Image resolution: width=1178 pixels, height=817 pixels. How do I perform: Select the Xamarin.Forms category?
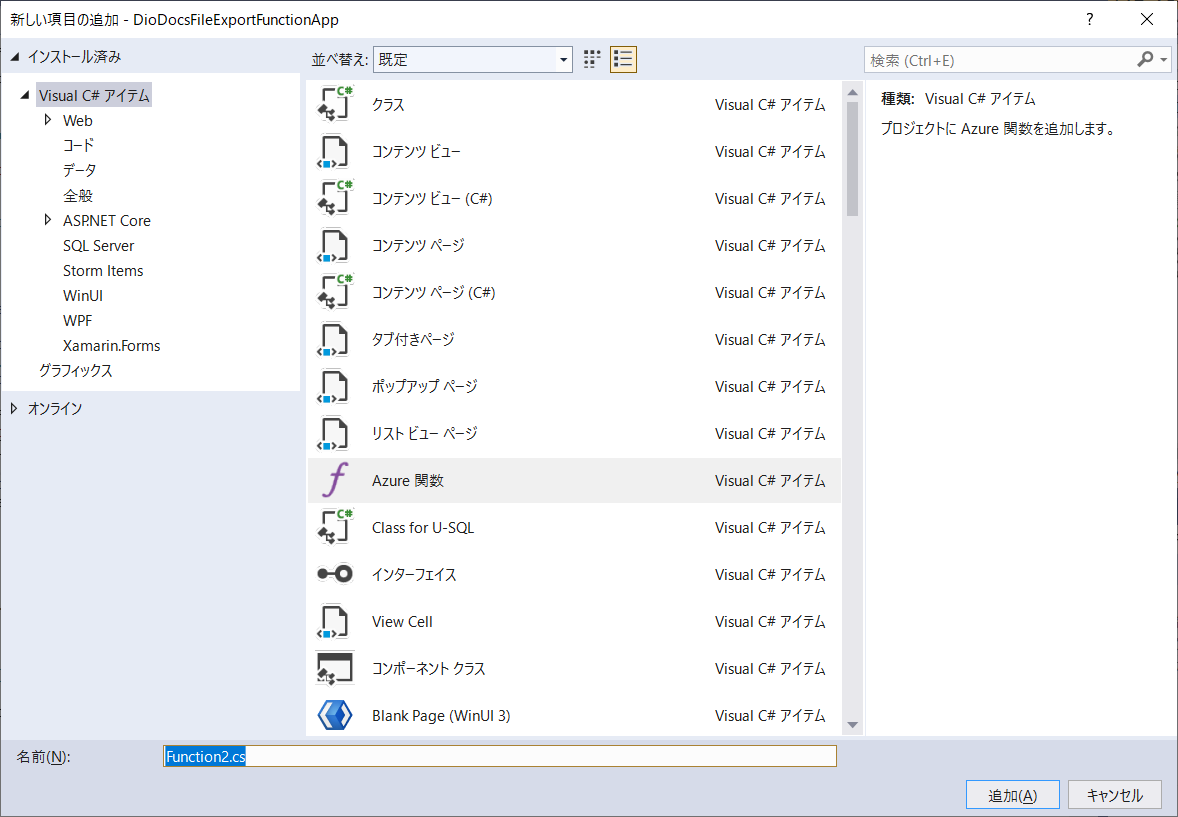(111, 346)
